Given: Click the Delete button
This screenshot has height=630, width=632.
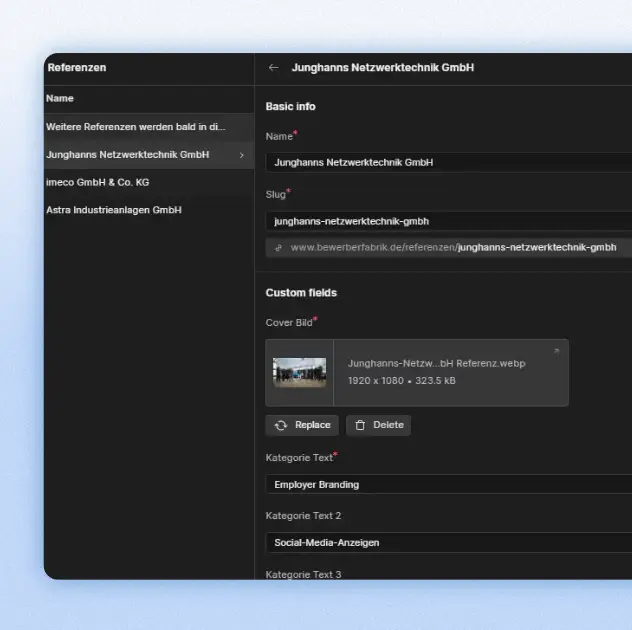Looking at the screenshot, I should pyautogui.click(x=379, y=425).
